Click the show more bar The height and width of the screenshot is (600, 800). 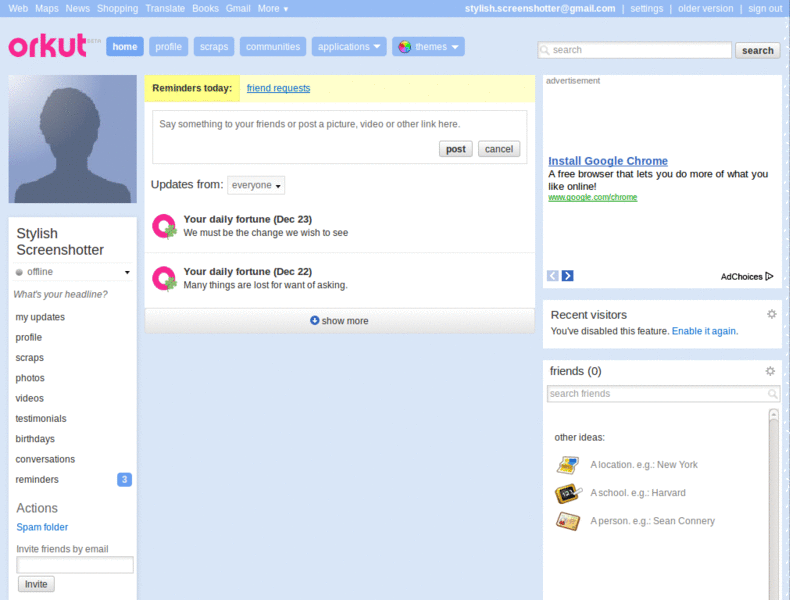tap(340, 321)
